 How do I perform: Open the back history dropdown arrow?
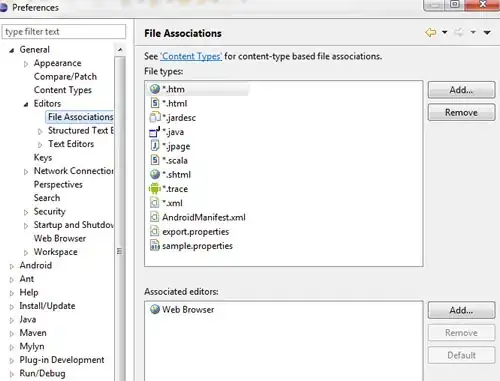pyautogui.click(x=444, y=32)
